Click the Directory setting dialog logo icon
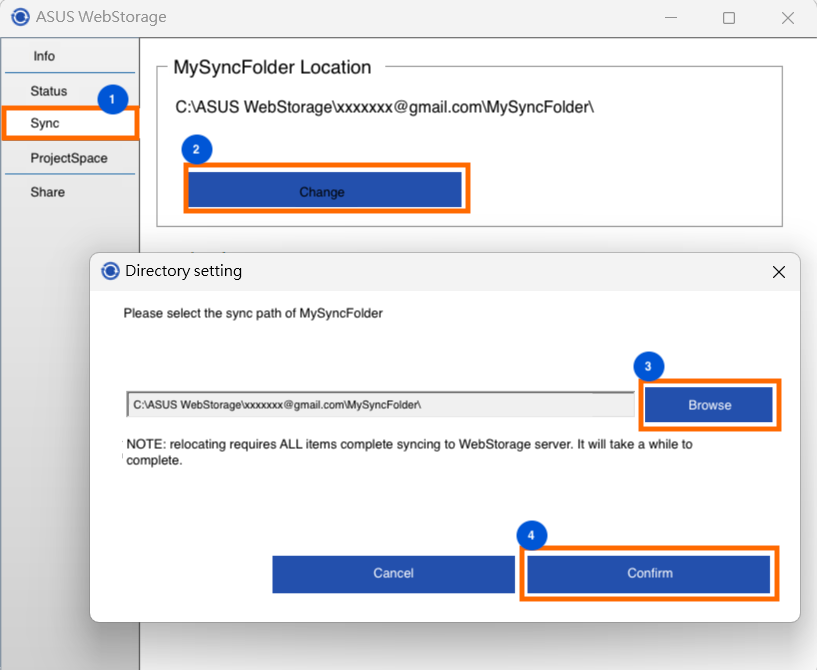The image size is (817, 670). [x=110, y=271]
